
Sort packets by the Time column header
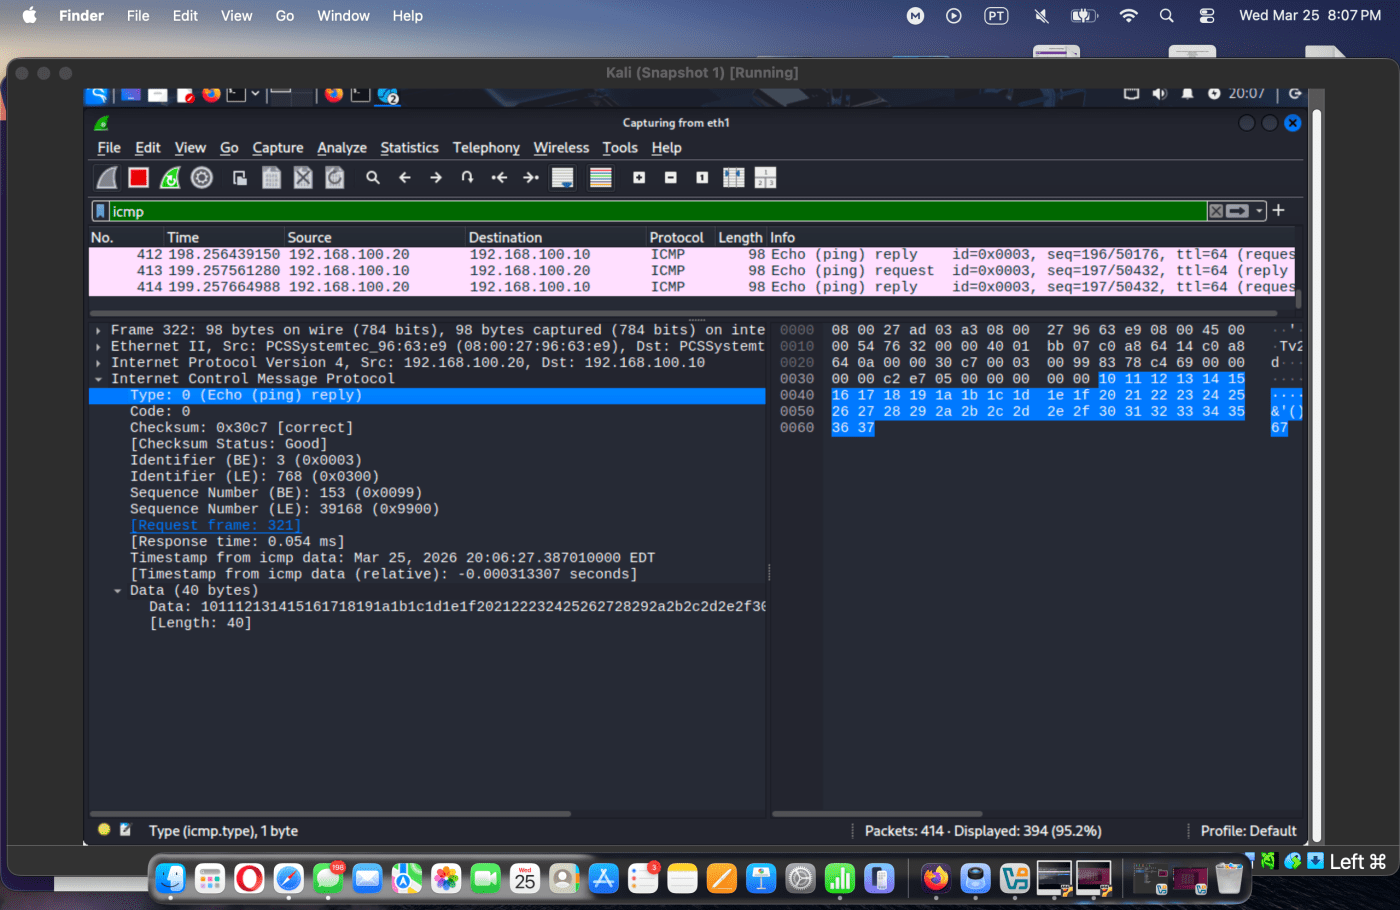click(226, 237)
